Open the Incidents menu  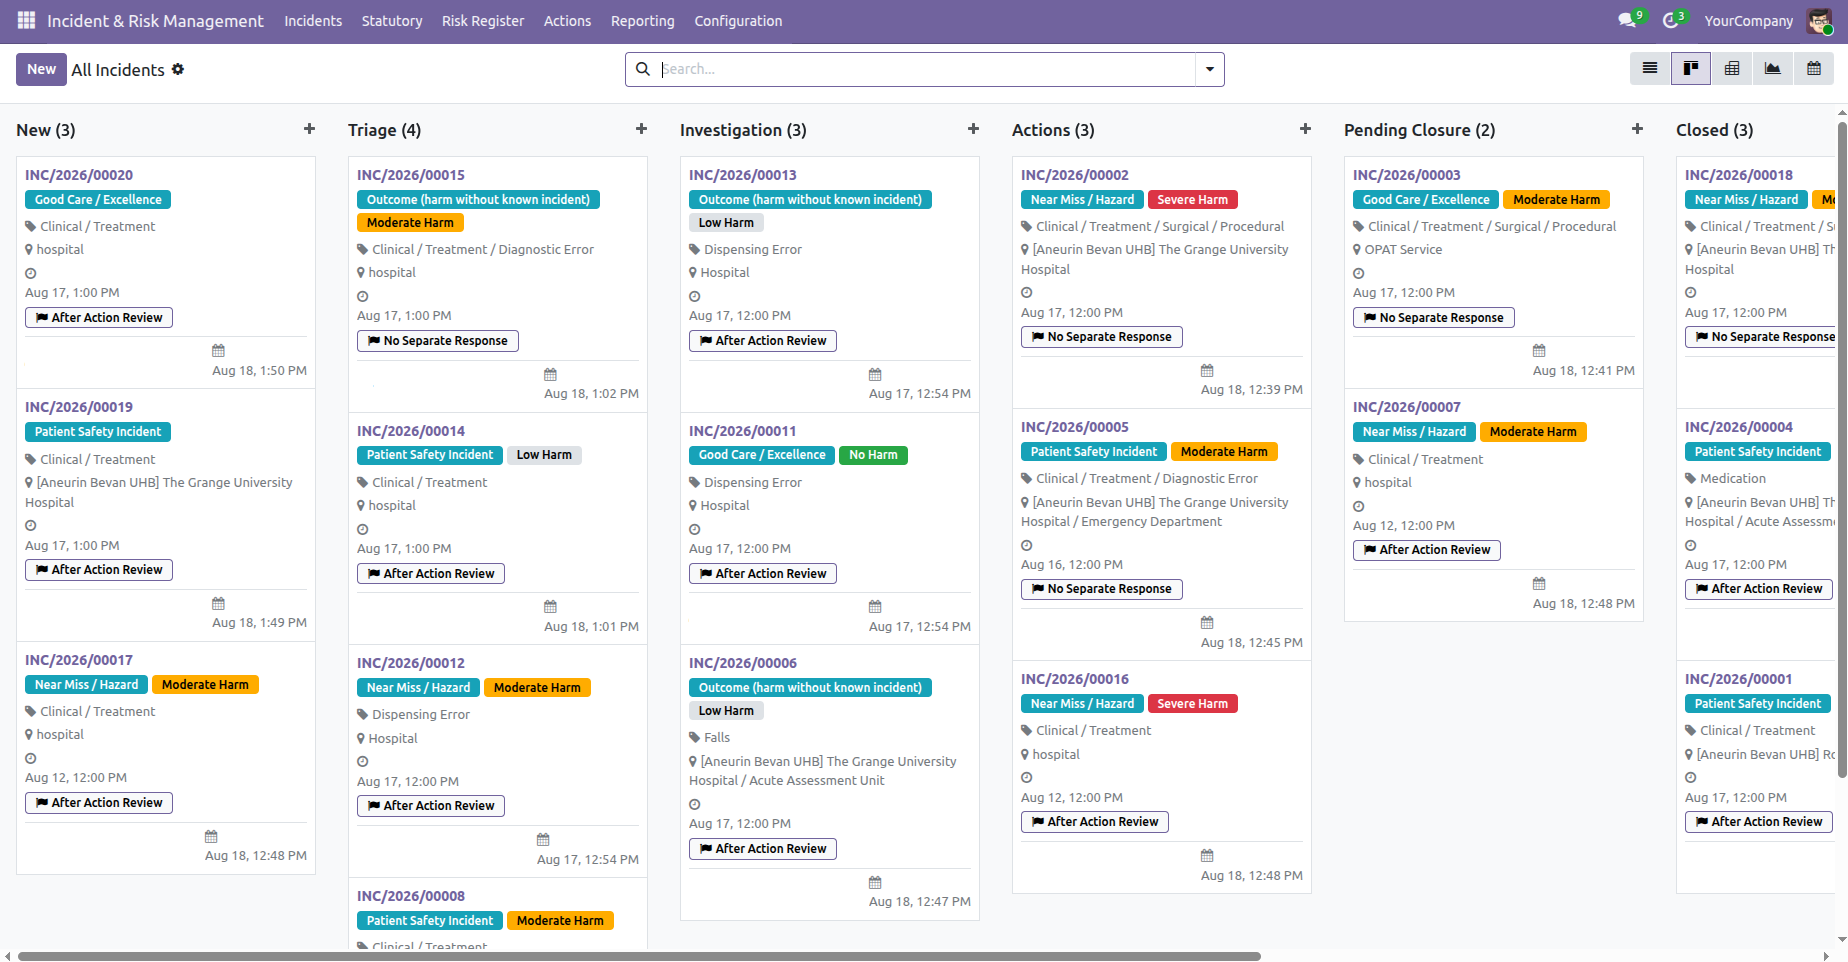(313, 21)
